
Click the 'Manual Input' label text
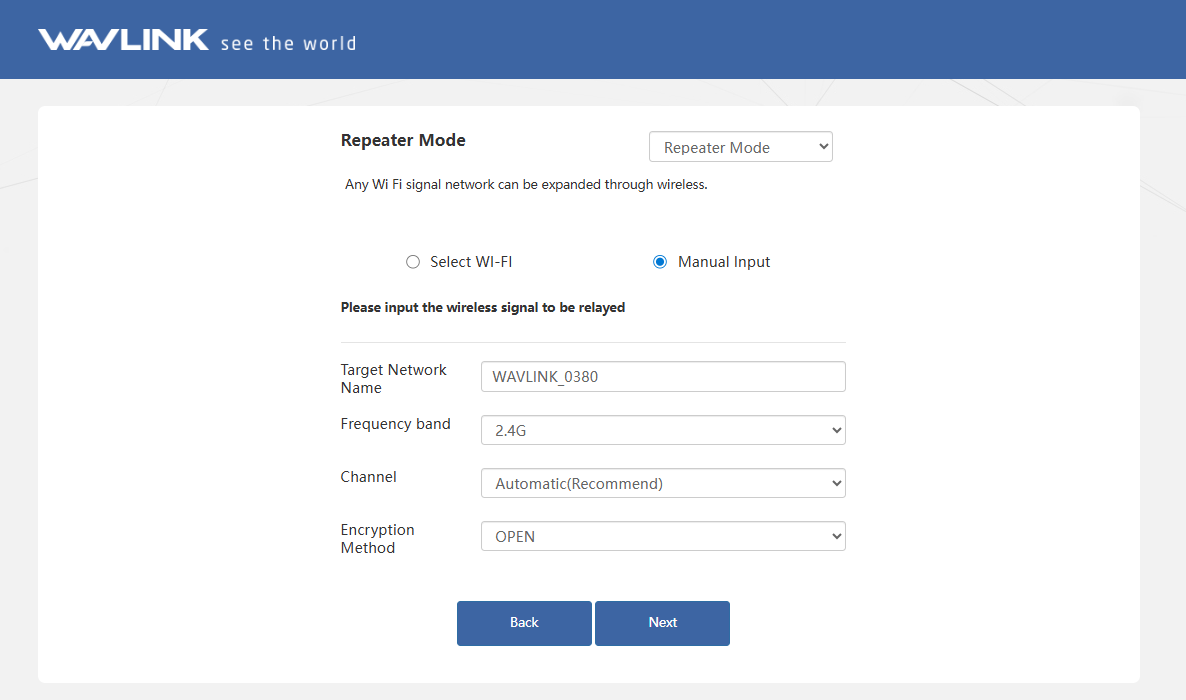pos(724,262)
